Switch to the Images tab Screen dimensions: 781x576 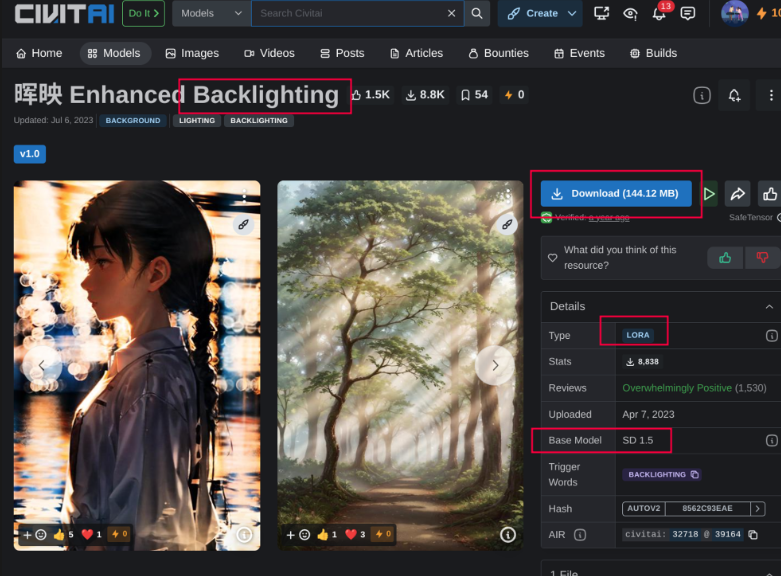pos(192,53)
